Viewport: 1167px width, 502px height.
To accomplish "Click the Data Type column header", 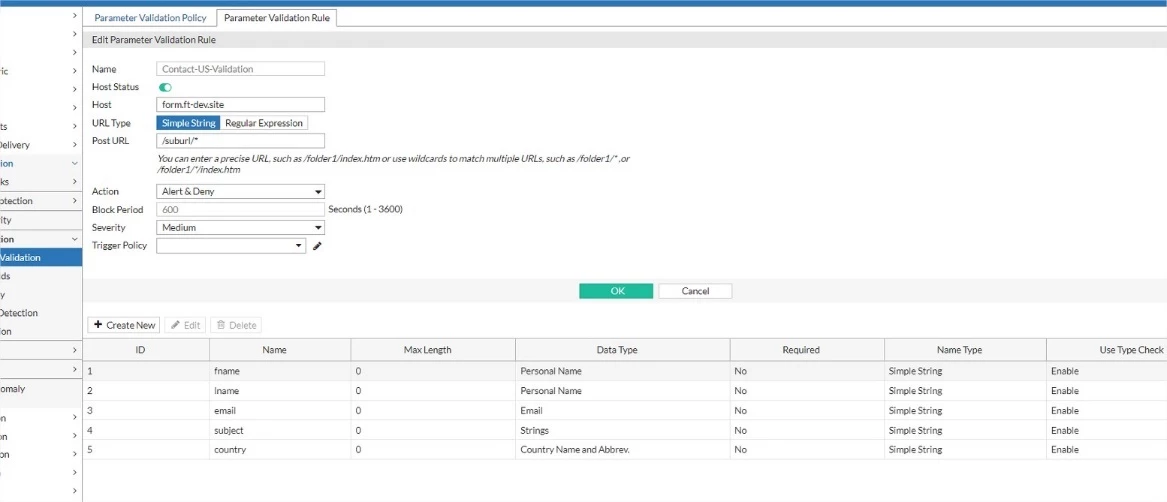I will (x=622, y=350).
